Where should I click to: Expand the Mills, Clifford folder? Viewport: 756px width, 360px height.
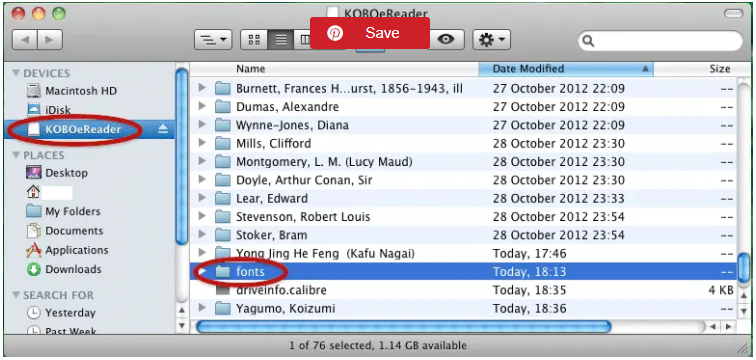coord(202,143)
